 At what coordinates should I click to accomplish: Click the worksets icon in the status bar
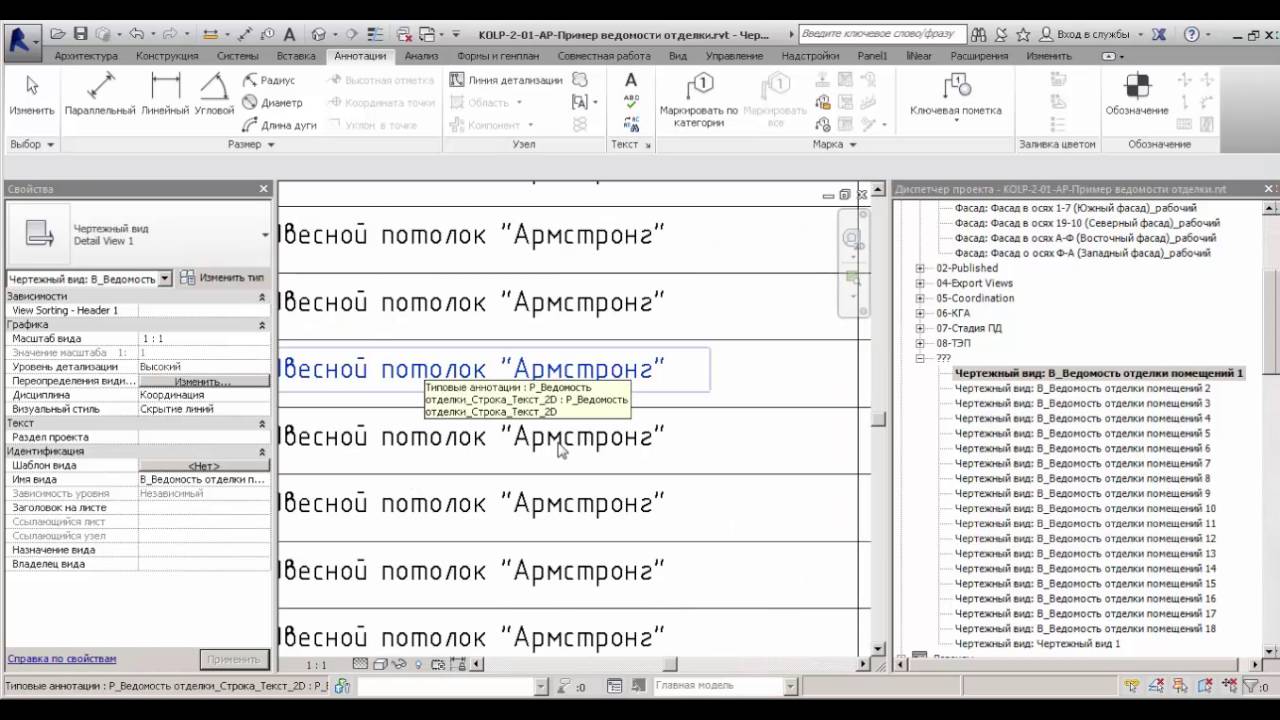pos(342,686)
